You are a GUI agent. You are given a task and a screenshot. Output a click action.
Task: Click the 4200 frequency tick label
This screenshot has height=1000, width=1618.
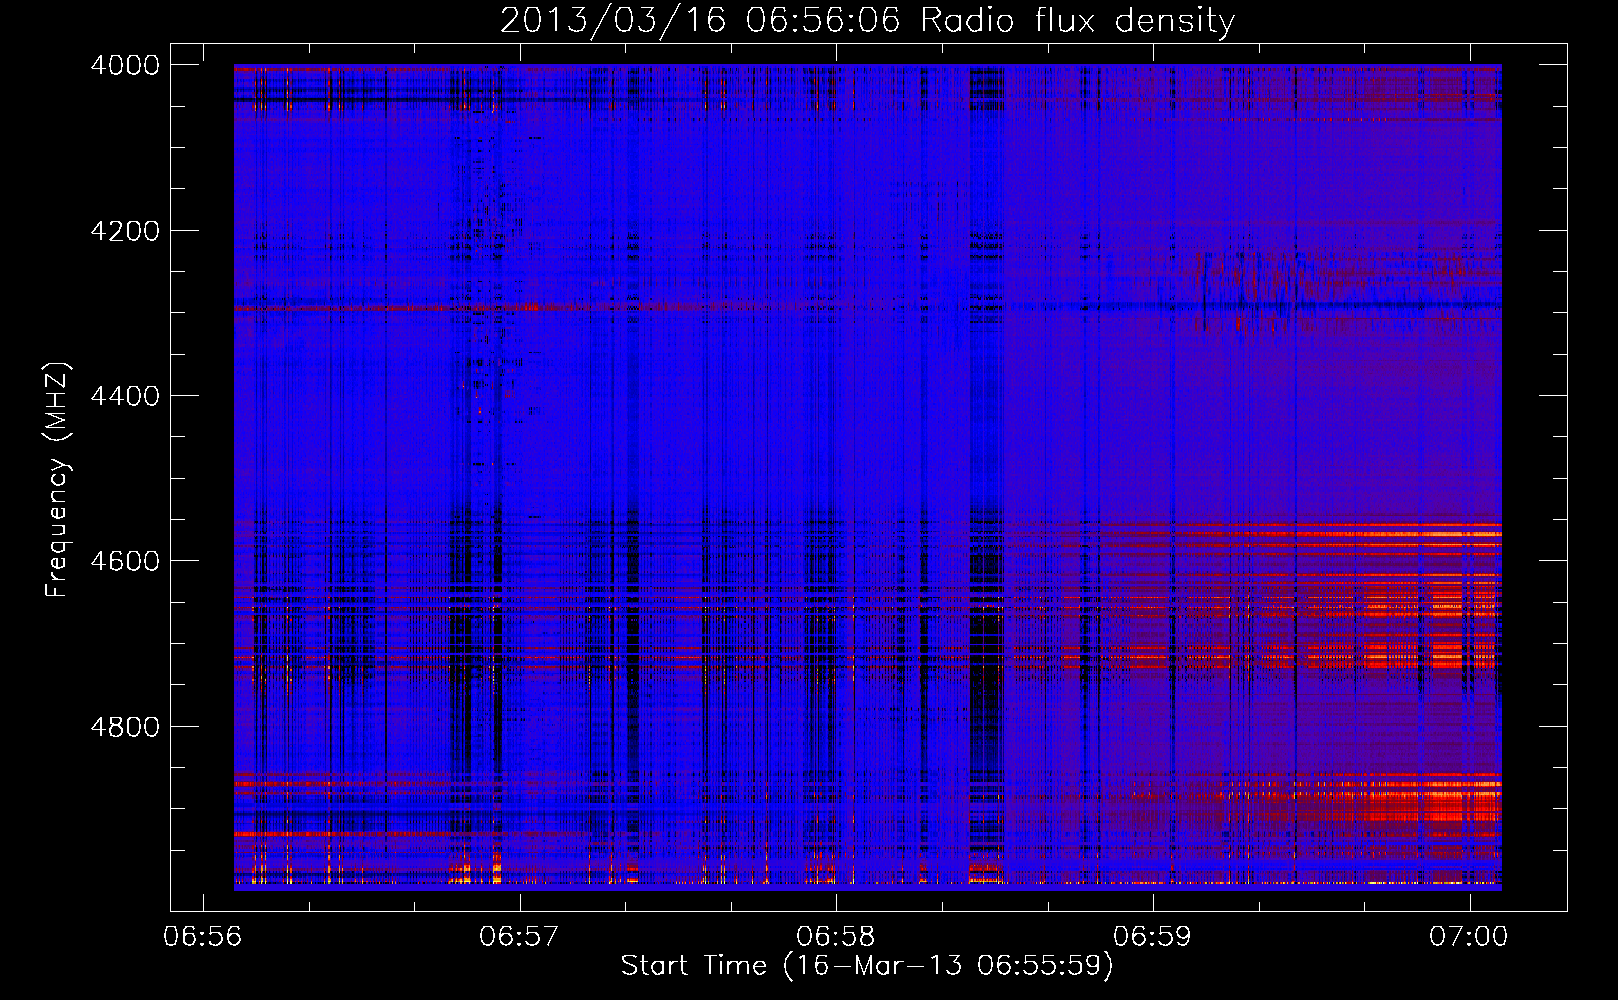(x=125, y=231)
